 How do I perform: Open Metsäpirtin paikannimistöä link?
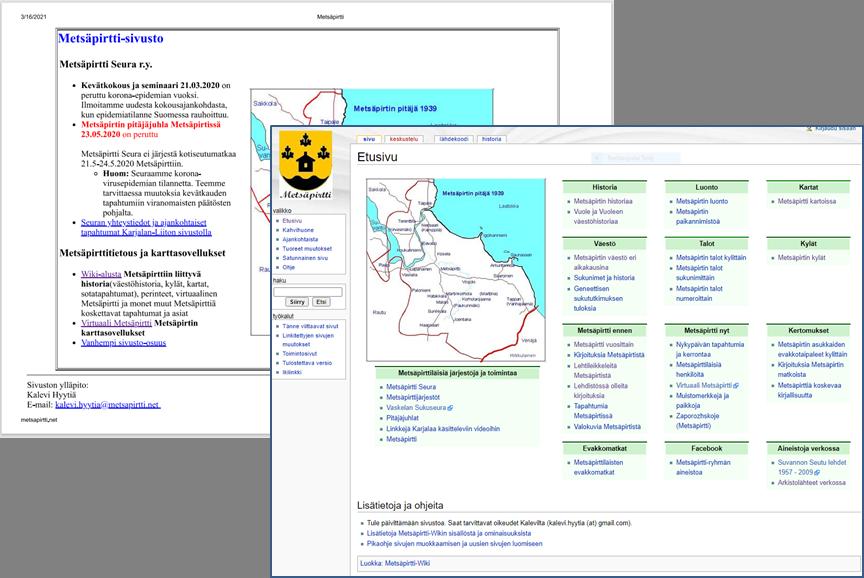698,217
